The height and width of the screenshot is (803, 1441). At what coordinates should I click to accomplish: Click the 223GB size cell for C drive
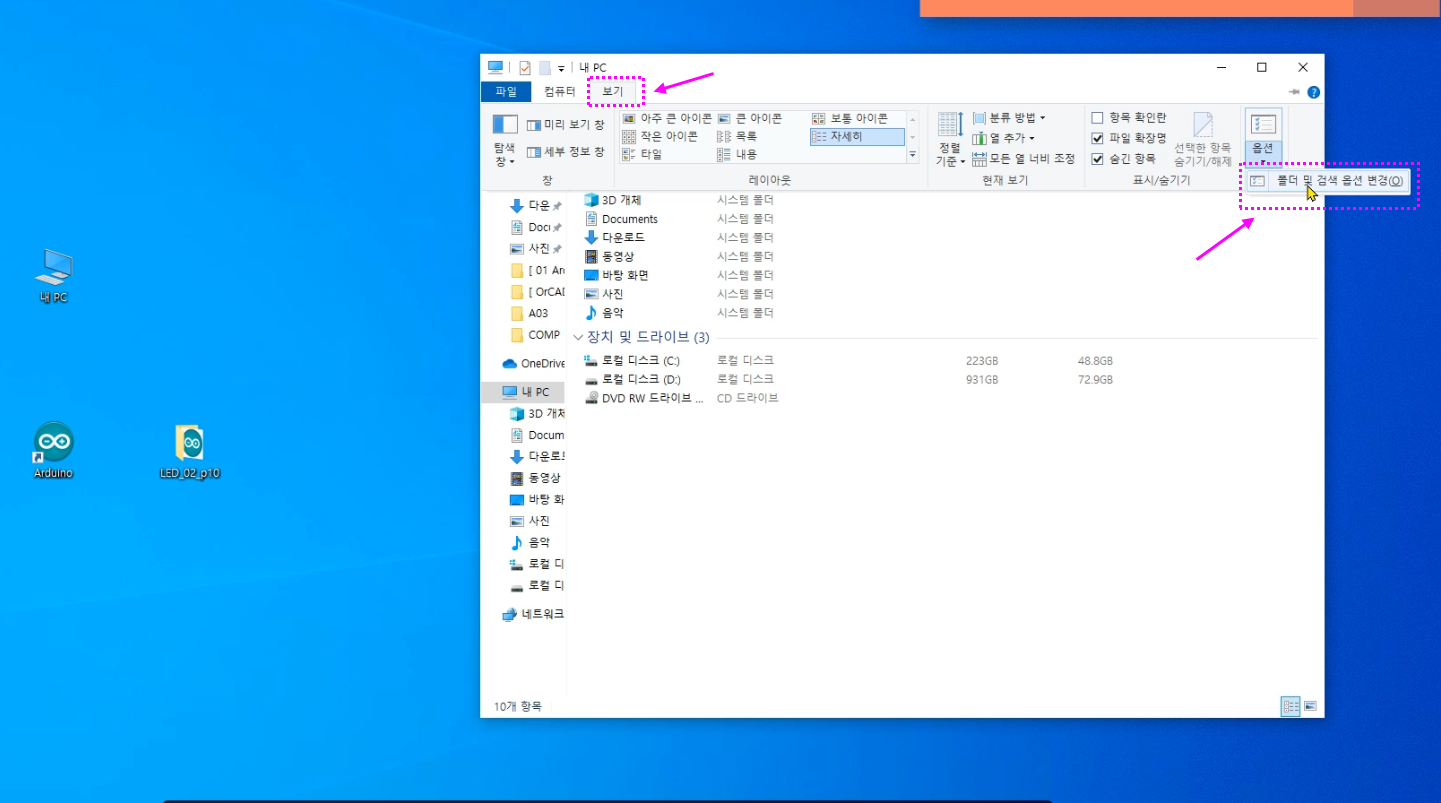coord(982,361)
